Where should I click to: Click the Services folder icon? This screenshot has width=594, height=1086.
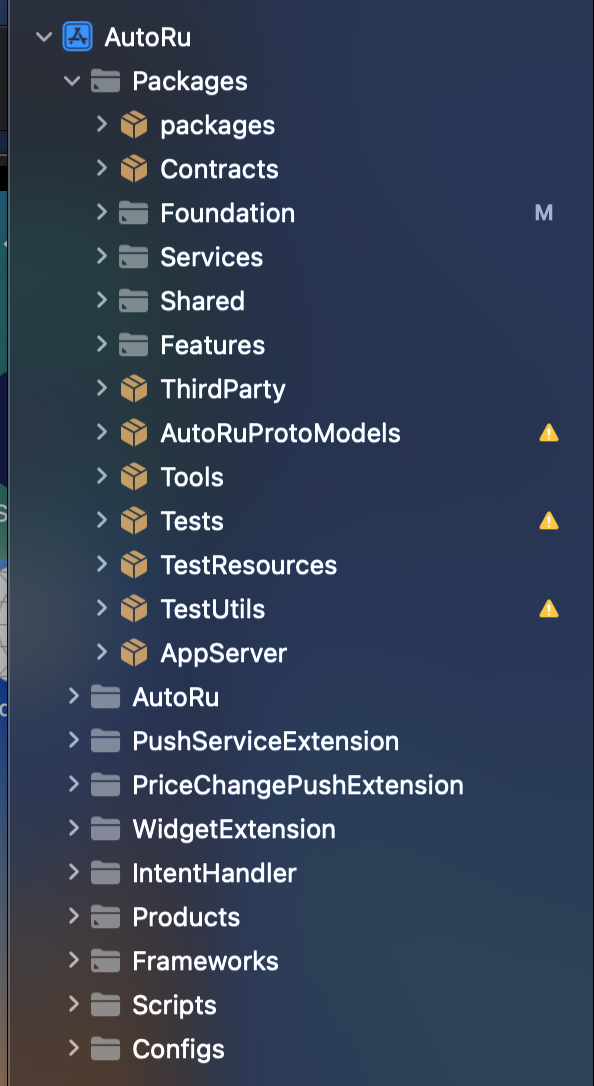(x=134, y=257)
